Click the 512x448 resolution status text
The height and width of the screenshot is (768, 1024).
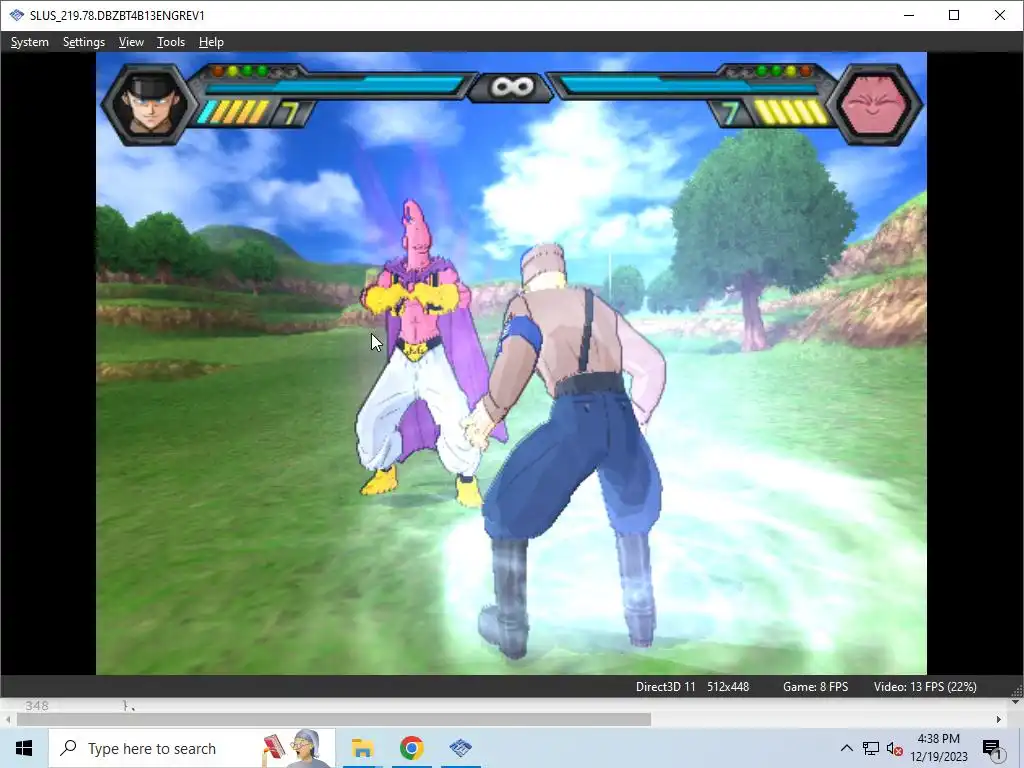728,686
